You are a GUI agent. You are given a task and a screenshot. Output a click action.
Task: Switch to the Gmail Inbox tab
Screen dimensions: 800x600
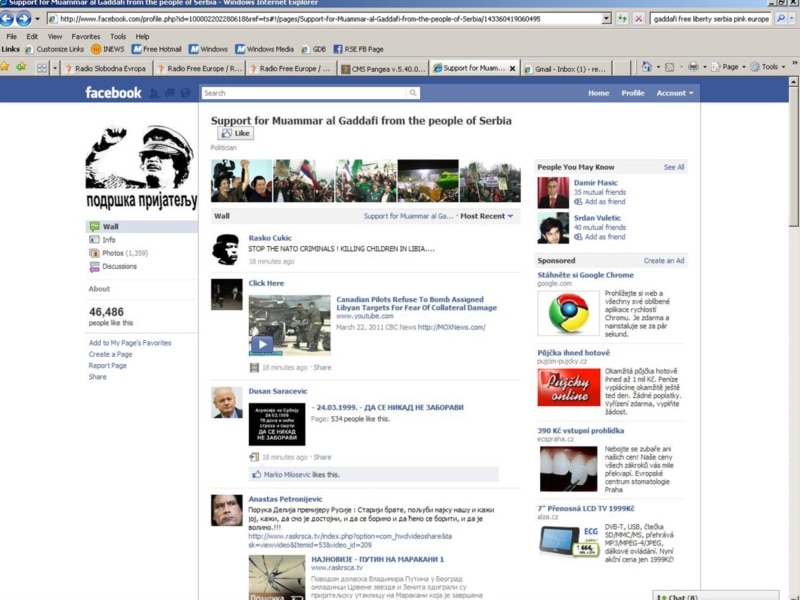pyautogui.click(x=570, y=68)
